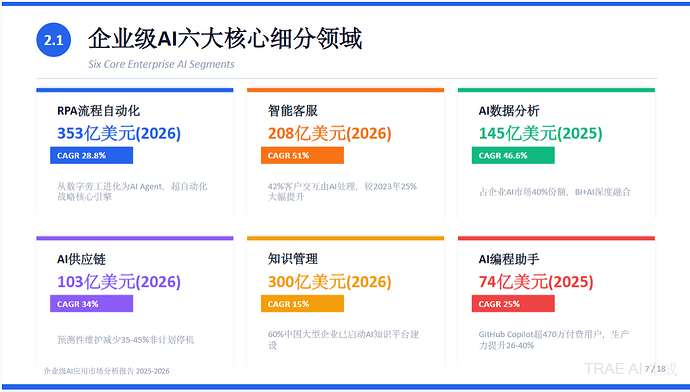Click the CAGR 28.8% blue badge
The image size is (690, 392).
[92, 156]
